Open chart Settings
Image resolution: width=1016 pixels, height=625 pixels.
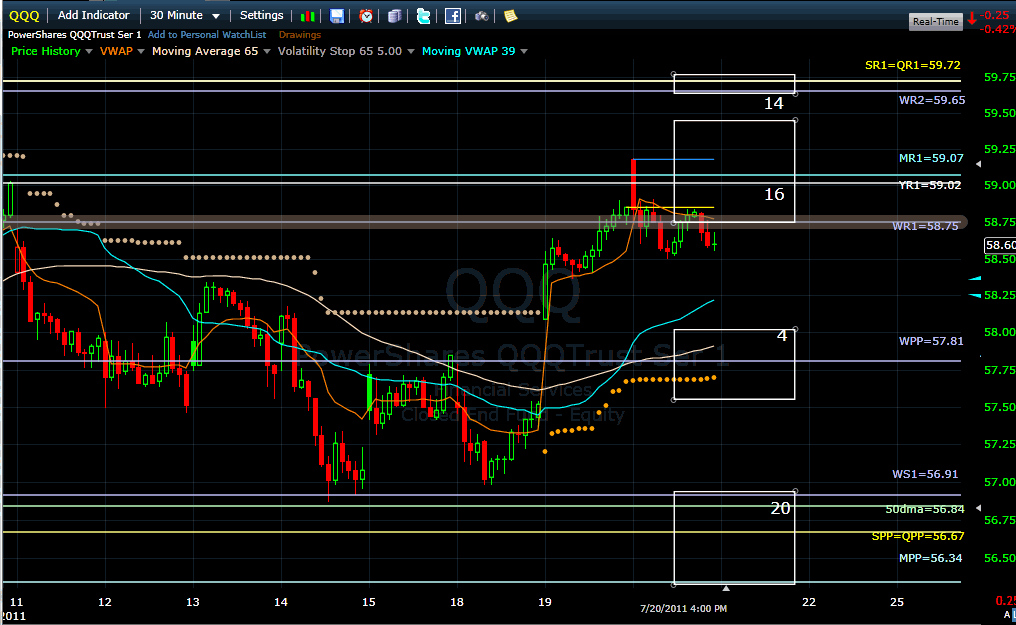point(261,15)
